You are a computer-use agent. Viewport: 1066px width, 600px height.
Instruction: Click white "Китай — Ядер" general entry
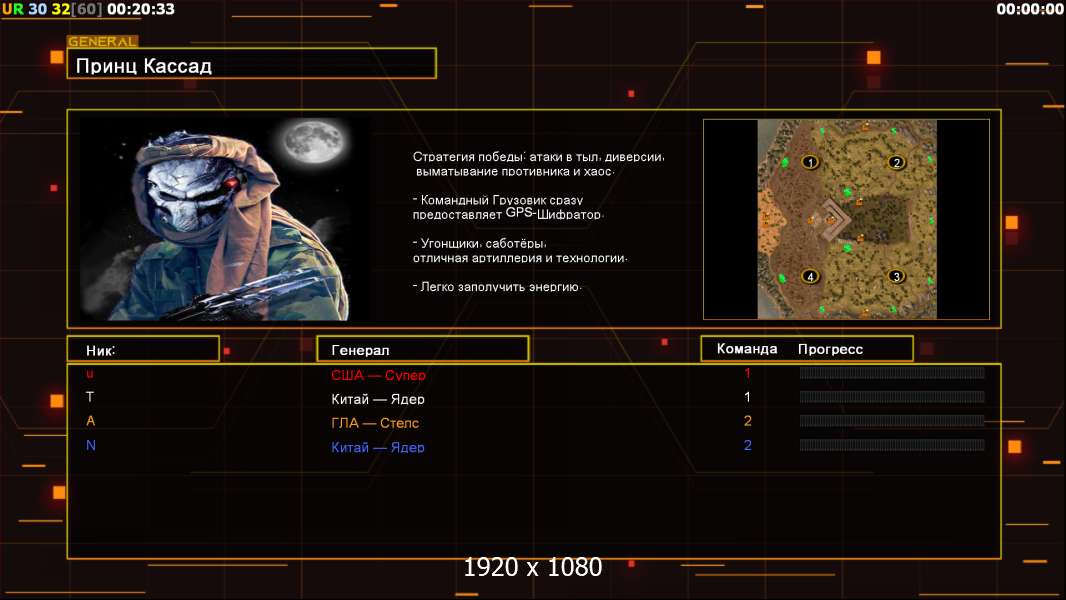(x=377, y=399)
